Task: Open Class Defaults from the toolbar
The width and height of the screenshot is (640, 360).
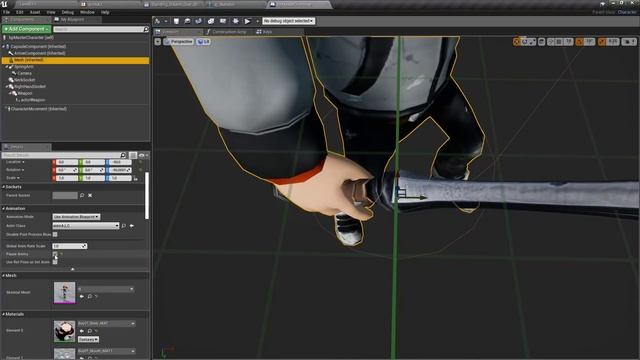Action: pyautogui.click(x=223, y=21)
